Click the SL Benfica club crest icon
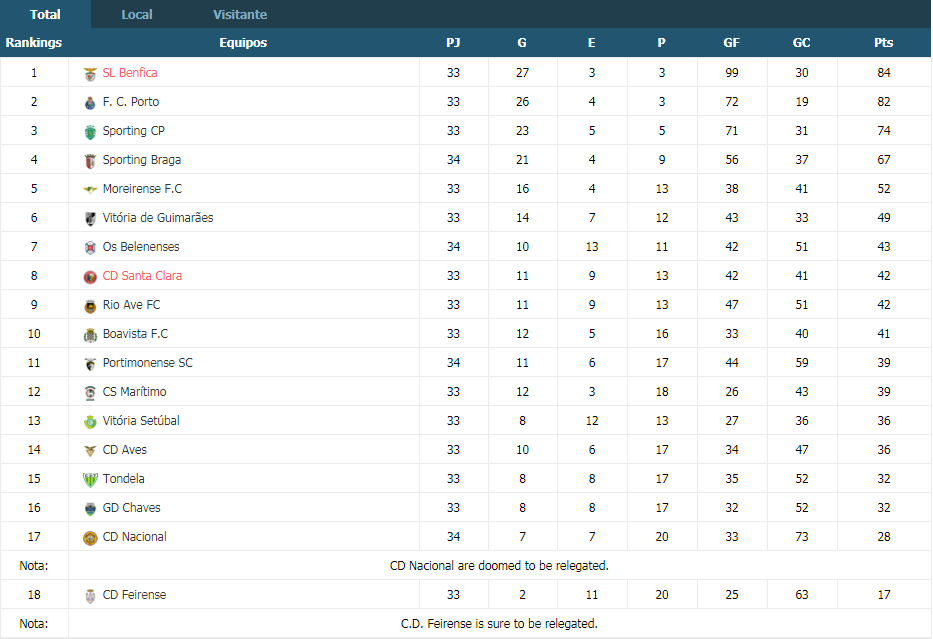The width and height of the screenshot is (933, 639). pyautogui.click(x=90, y=74)
